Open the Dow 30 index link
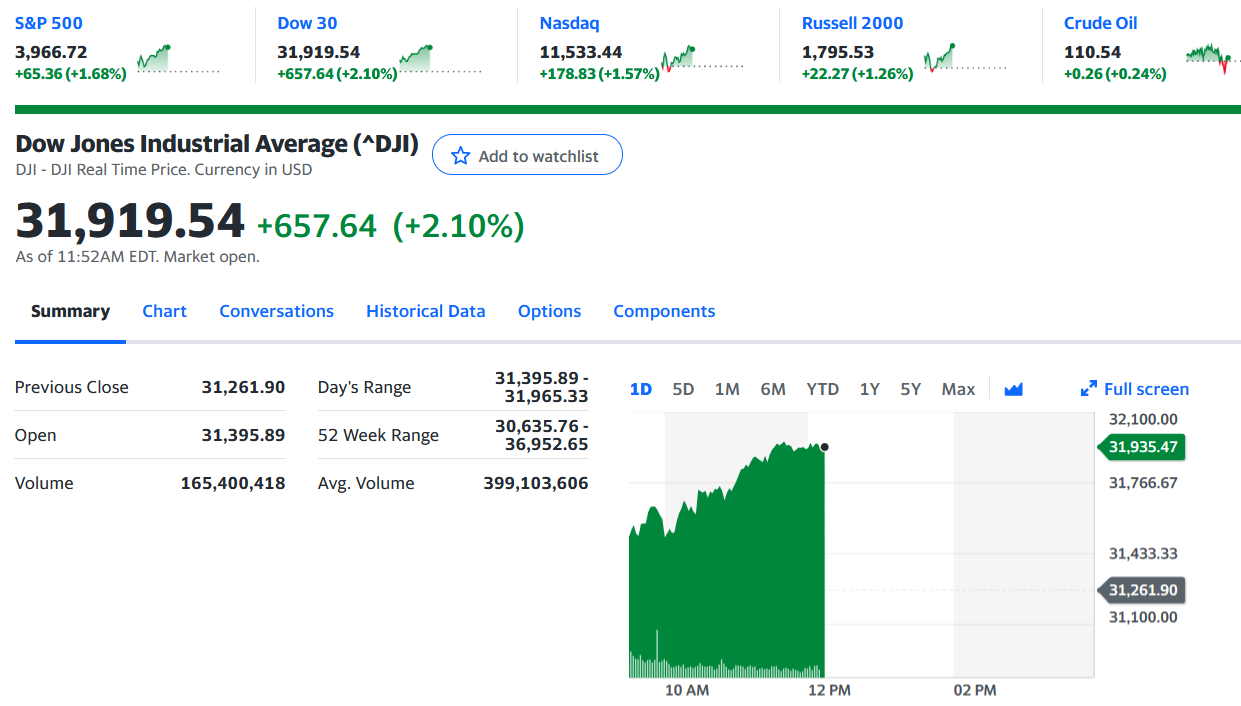This screenshot has height=706, width=1241. 307,23
